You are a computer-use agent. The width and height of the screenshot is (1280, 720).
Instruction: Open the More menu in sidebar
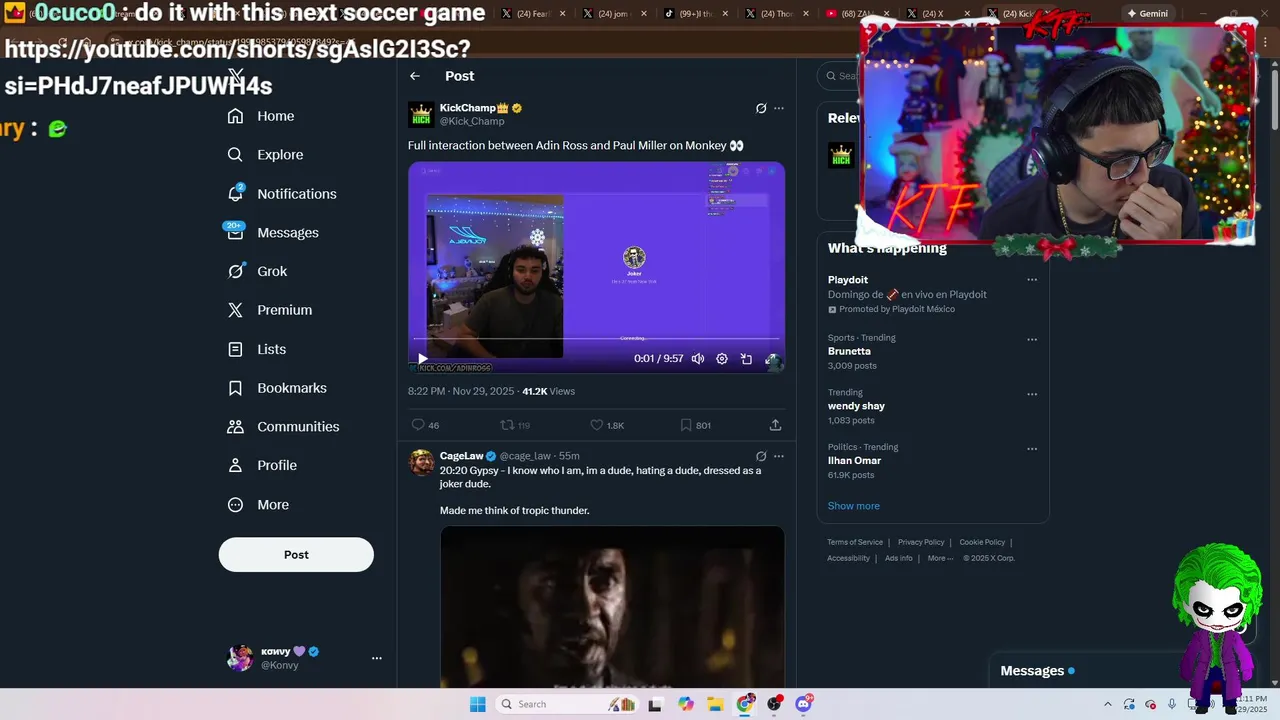(x=258, y=505)
